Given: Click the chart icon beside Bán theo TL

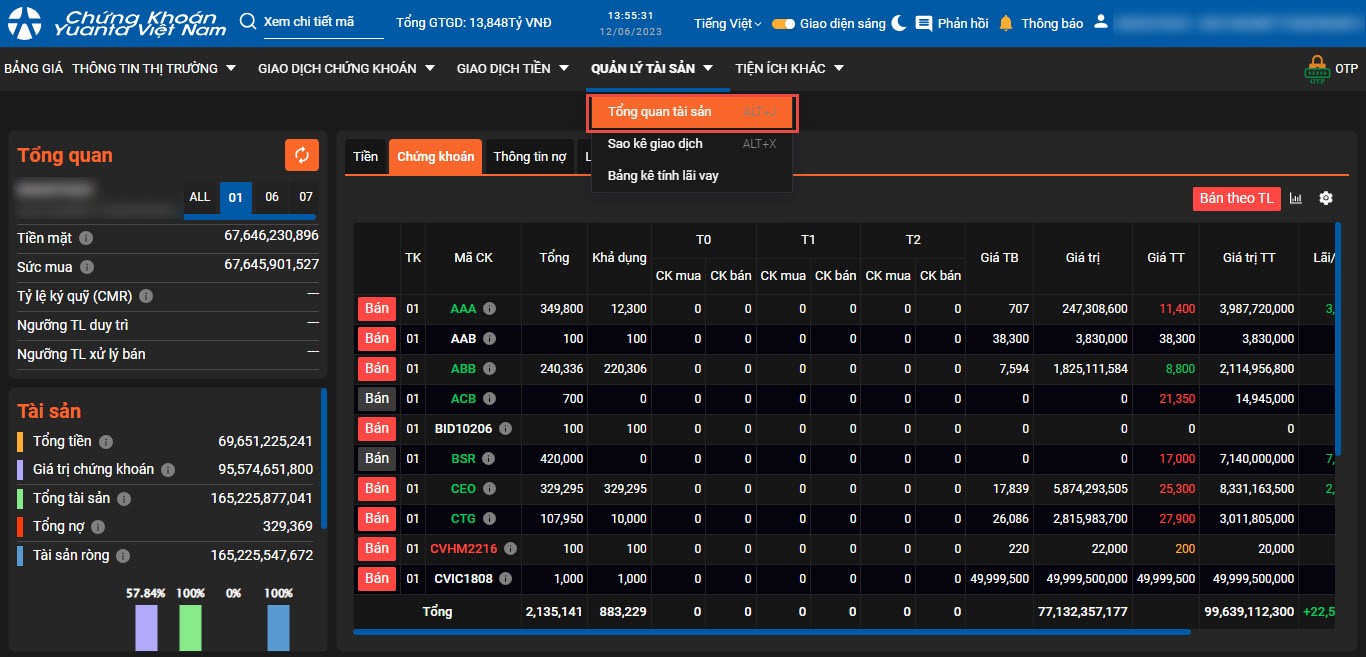Looking at the screenshot, I should click(1296, 198).
